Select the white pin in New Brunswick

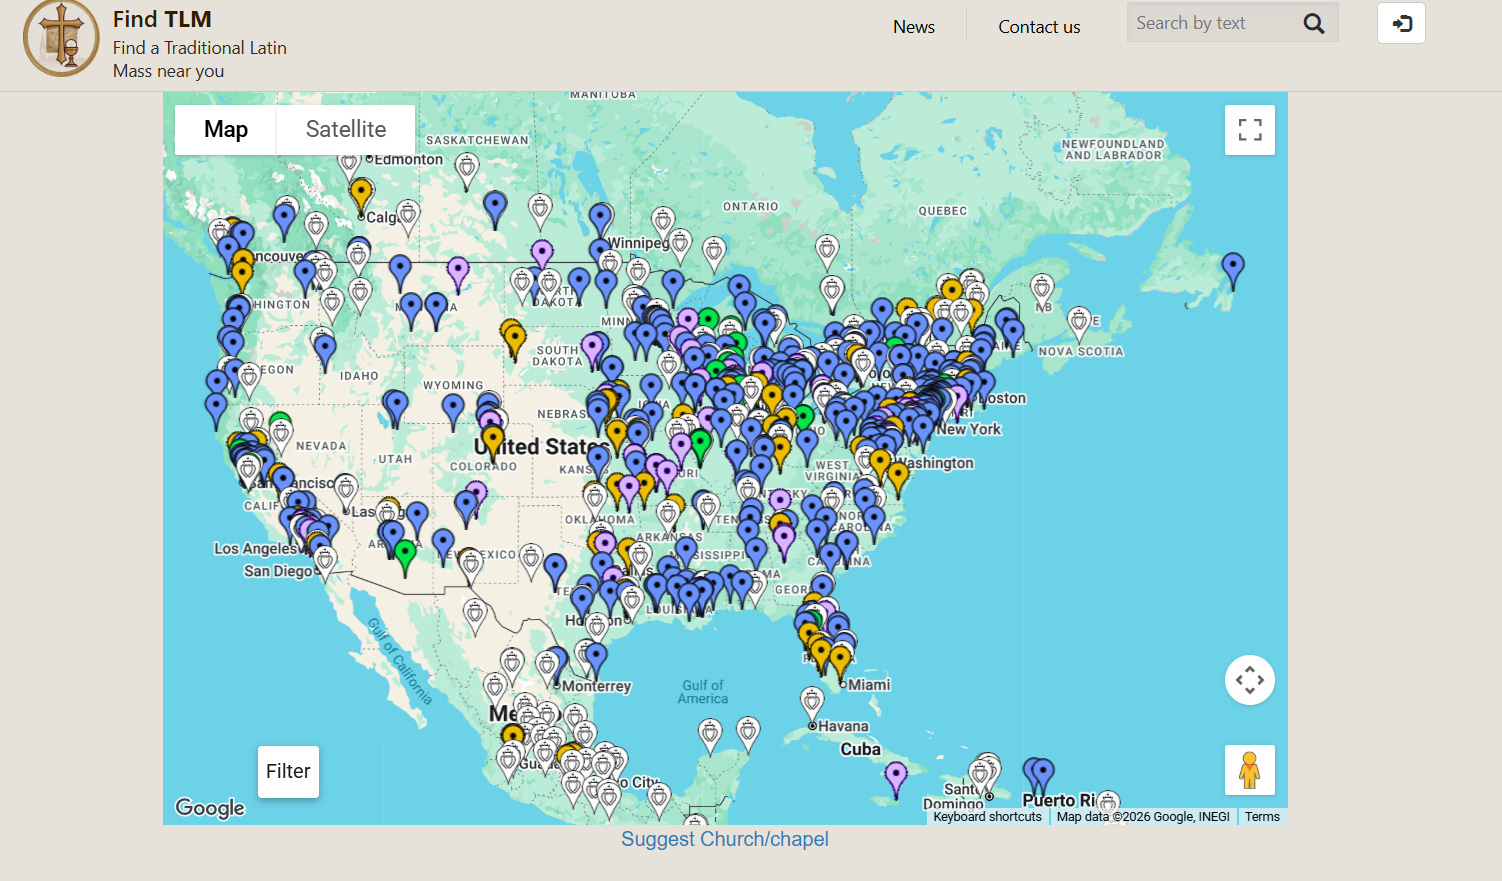(1042, 291)
